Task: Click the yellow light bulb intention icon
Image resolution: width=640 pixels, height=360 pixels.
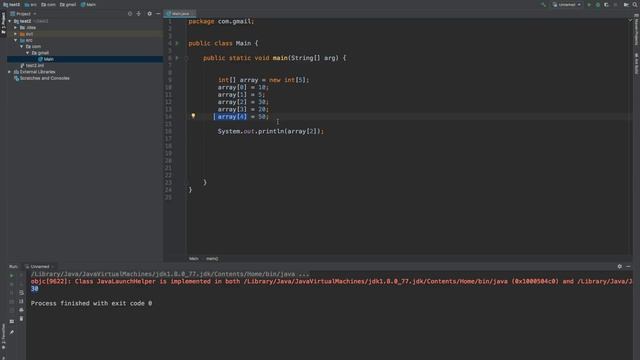Action: tap(193, 116)
